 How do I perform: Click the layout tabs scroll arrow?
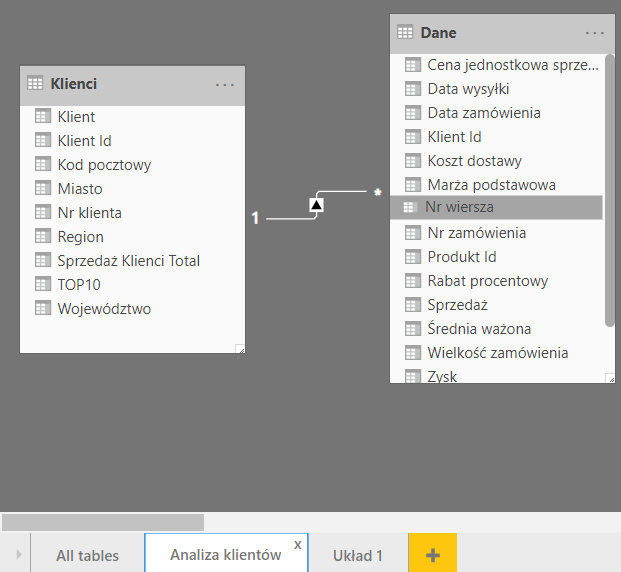[17, 554]
